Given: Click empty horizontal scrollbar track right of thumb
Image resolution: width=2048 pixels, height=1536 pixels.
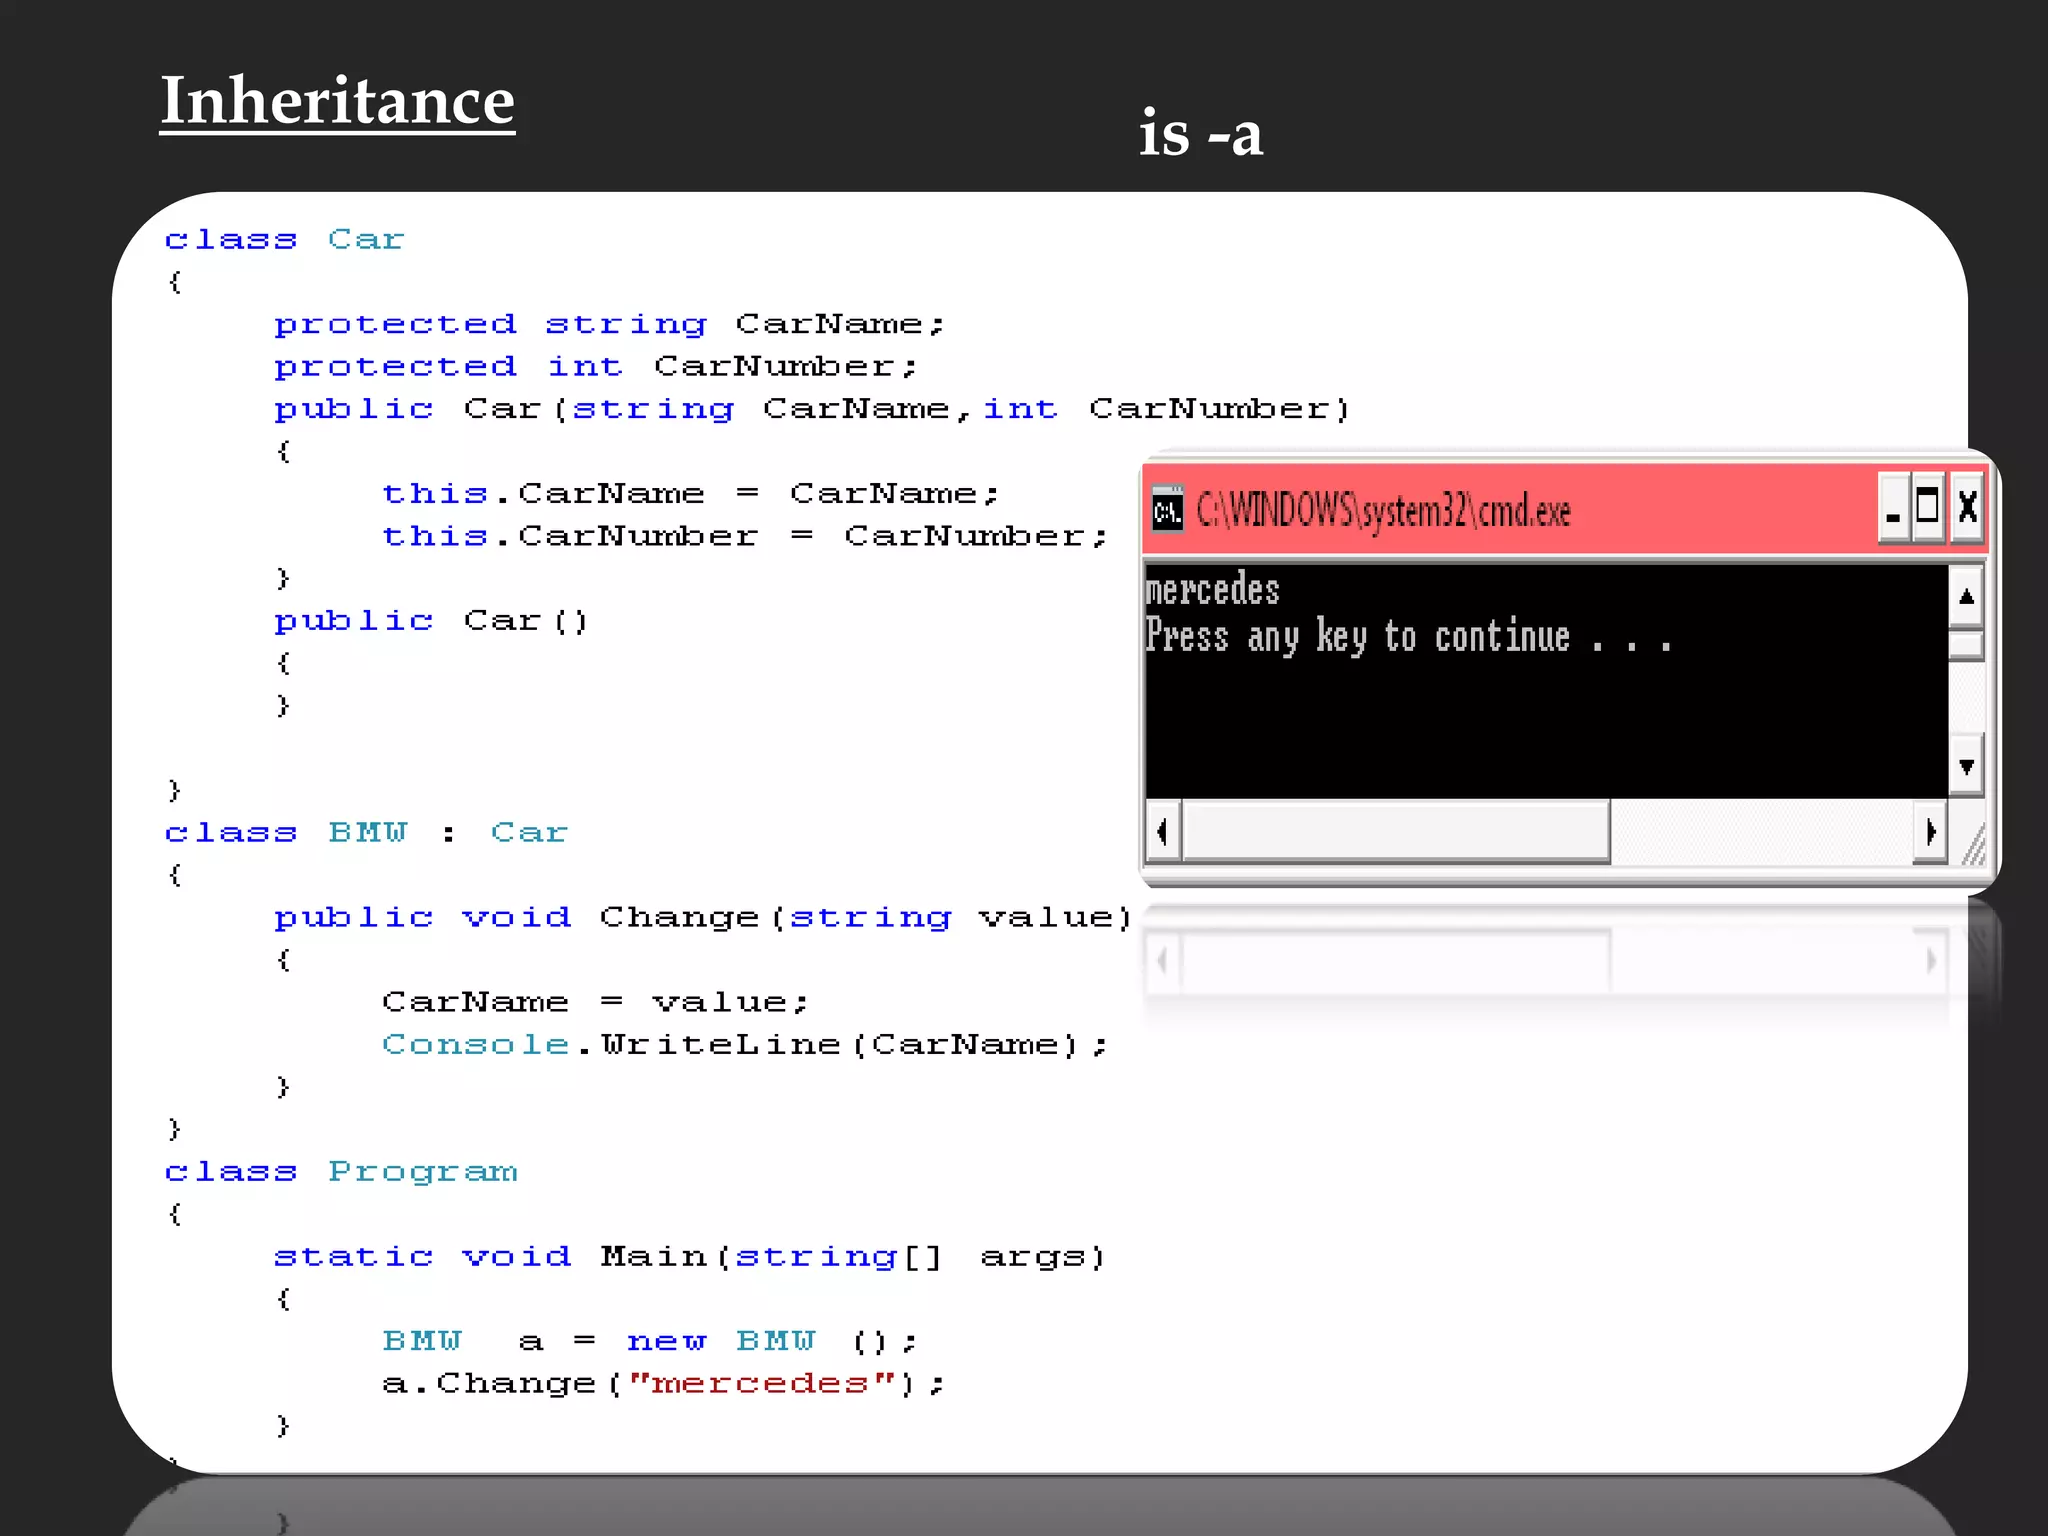Looking at the screenshot, I should point(1760,831).
